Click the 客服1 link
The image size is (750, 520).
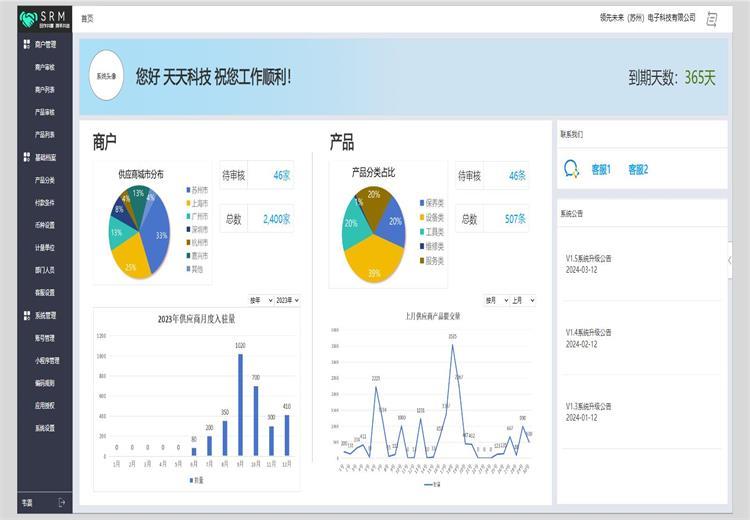click(601, 169)
